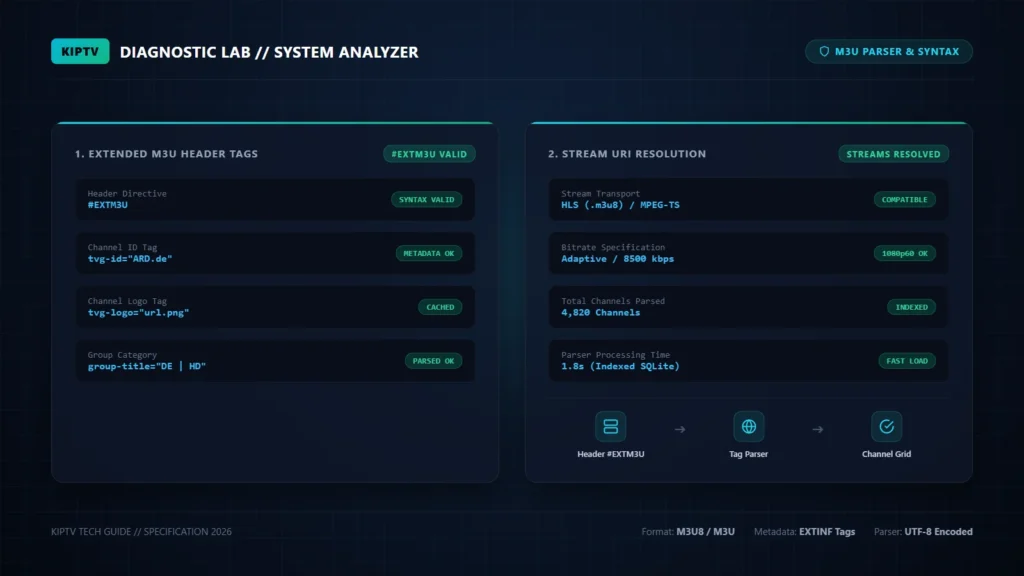This screenshot has height=576, width=1024.
Task: Click the Tag Parser step label
Action: (x=748, y=454)
